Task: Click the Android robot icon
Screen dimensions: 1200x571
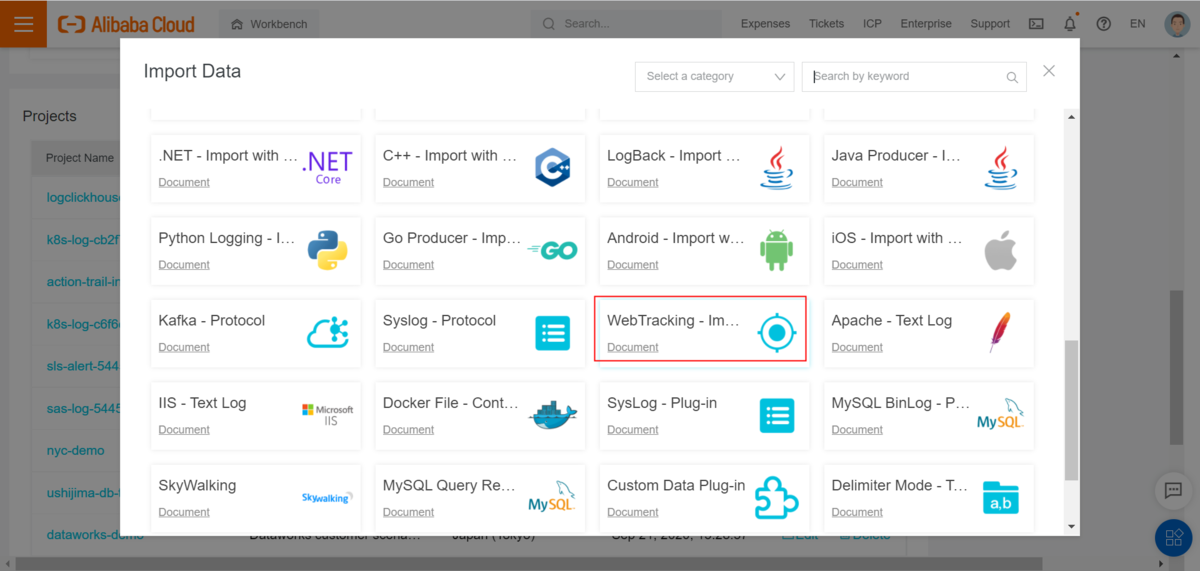Action: 777,250
